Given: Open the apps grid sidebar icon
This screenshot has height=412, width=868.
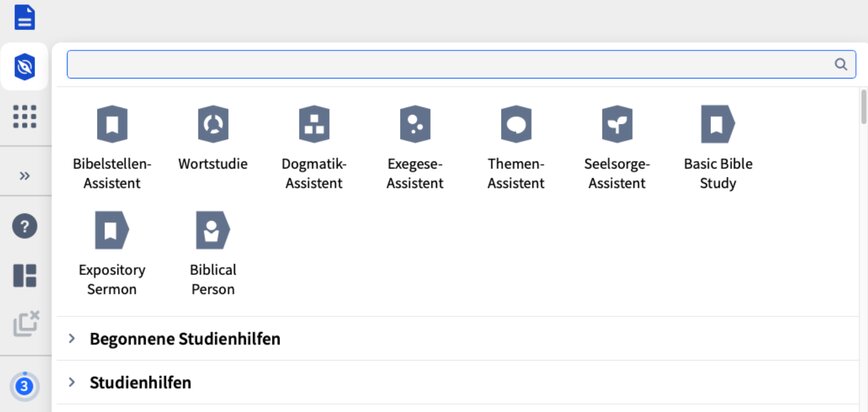Looking at the screenshot, I should [25, 117].
